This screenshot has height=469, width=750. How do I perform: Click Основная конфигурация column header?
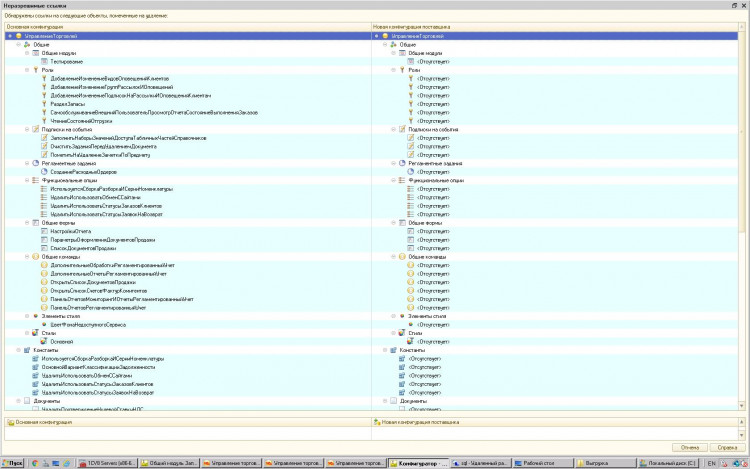pos(188,27)
